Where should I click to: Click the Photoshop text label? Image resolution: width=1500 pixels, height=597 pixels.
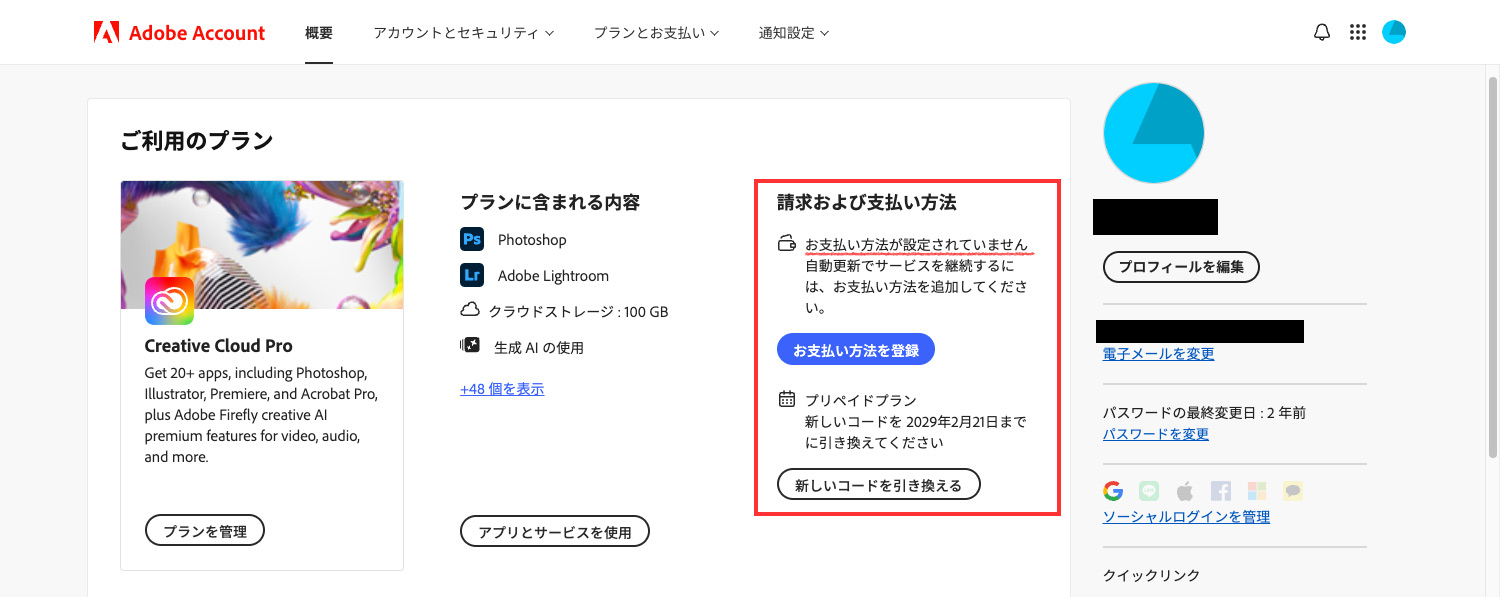(x=532, y=240)
